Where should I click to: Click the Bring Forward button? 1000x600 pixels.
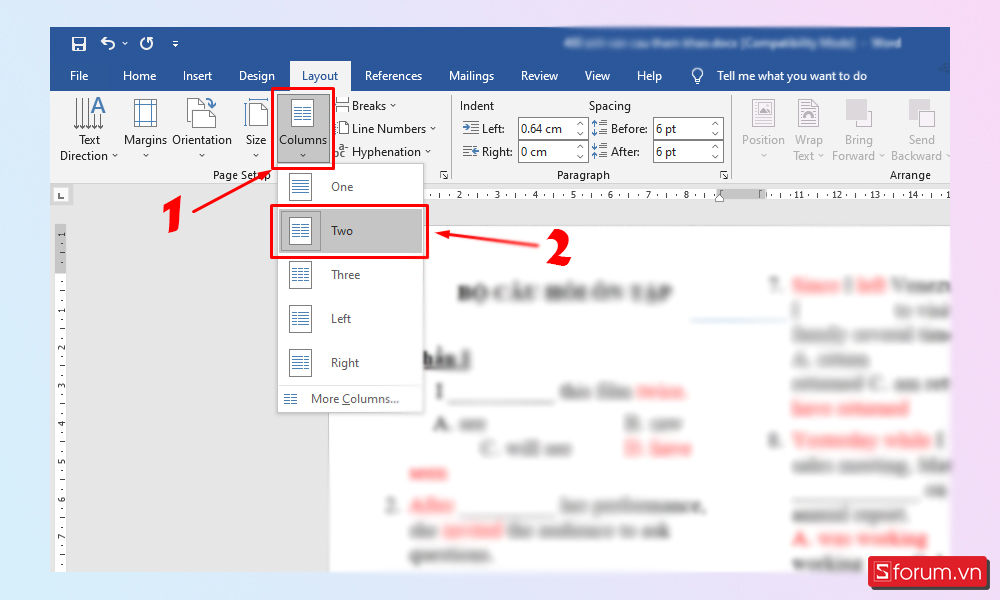[x=858, y=129]
